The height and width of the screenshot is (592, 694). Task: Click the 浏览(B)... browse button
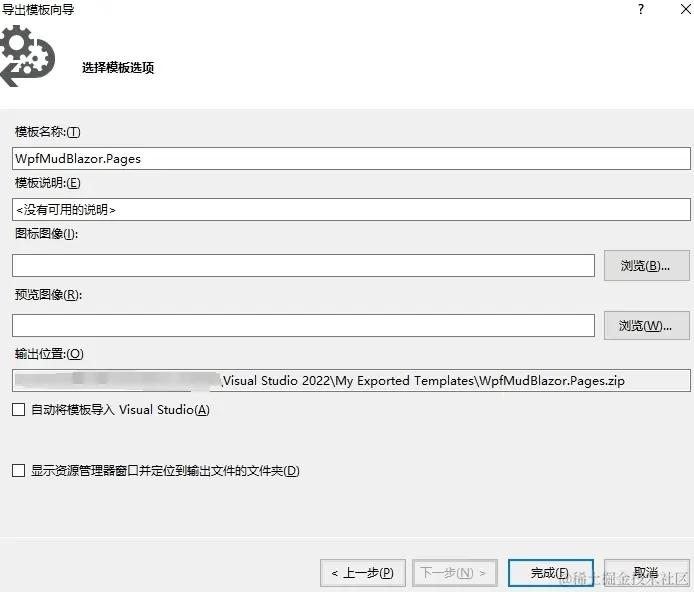click(647, 265)
